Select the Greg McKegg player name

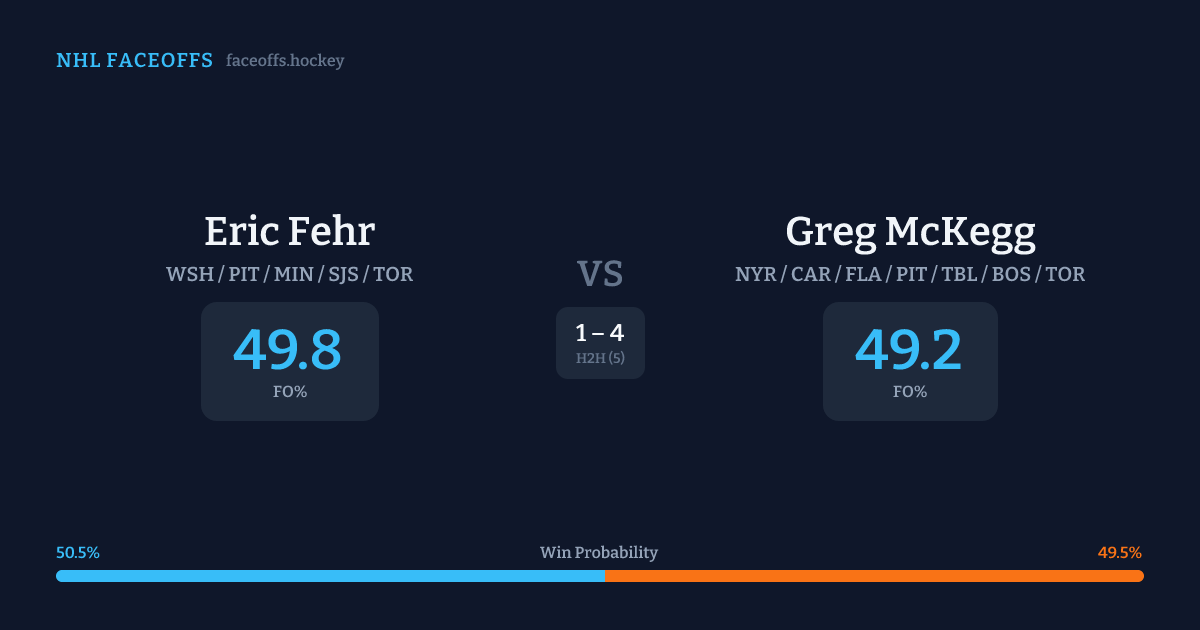[910, 231]
